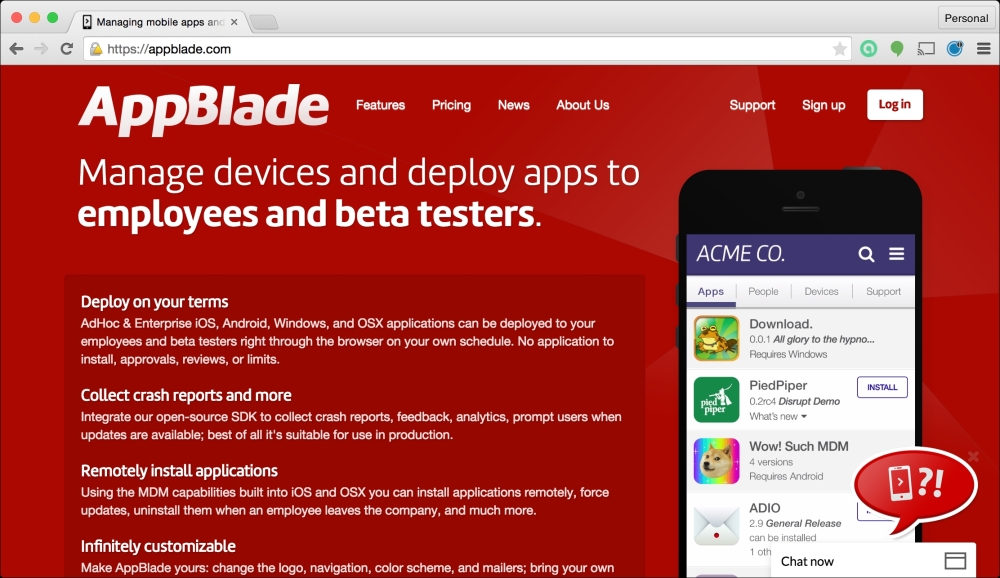Install the PiedPiper app
This screenshot has height=578, width=1000.
click(x=882, y=387)
